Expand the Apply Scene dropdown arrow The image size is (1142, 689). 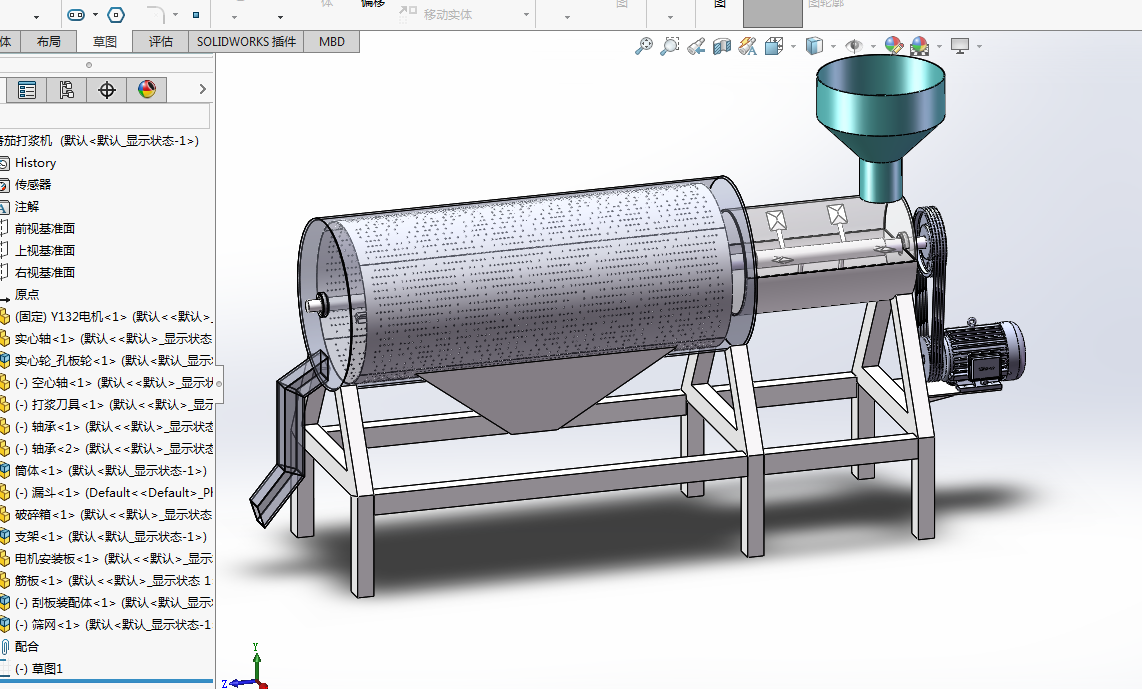click(940, 47)
